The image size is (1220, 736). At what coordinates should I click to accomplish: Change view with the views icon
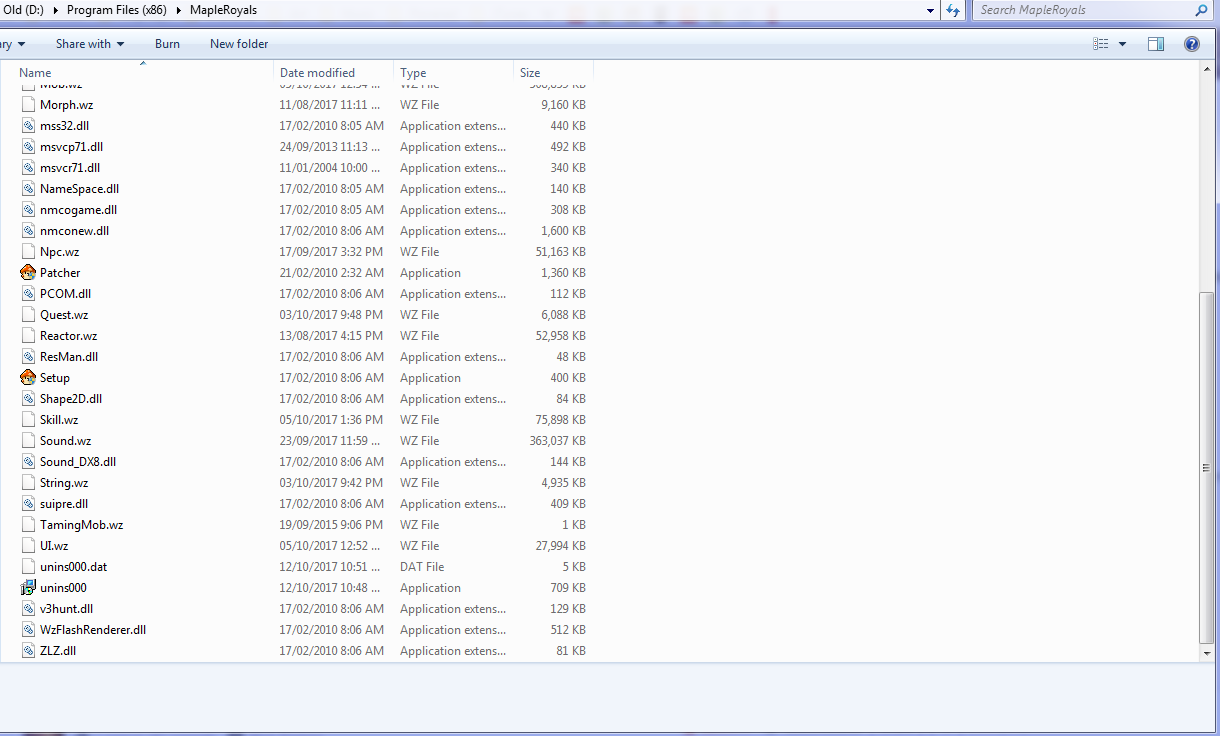click(1101, 44)
